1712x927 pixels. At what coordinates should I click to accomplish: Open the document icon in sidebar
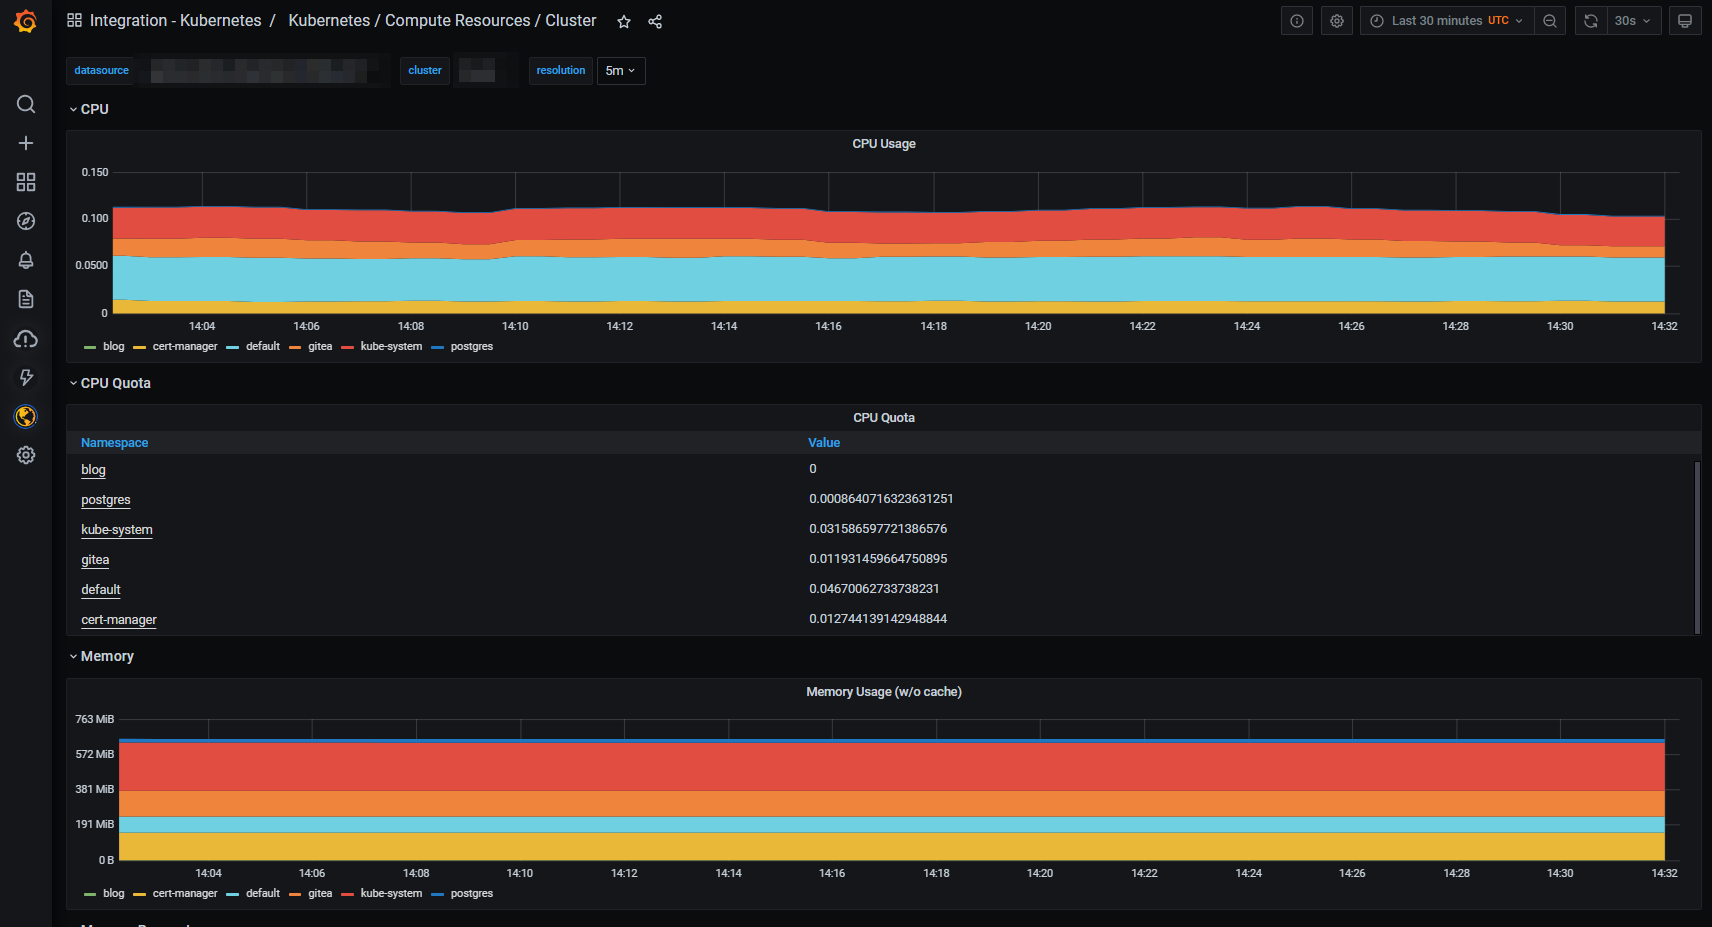point(26,299)
